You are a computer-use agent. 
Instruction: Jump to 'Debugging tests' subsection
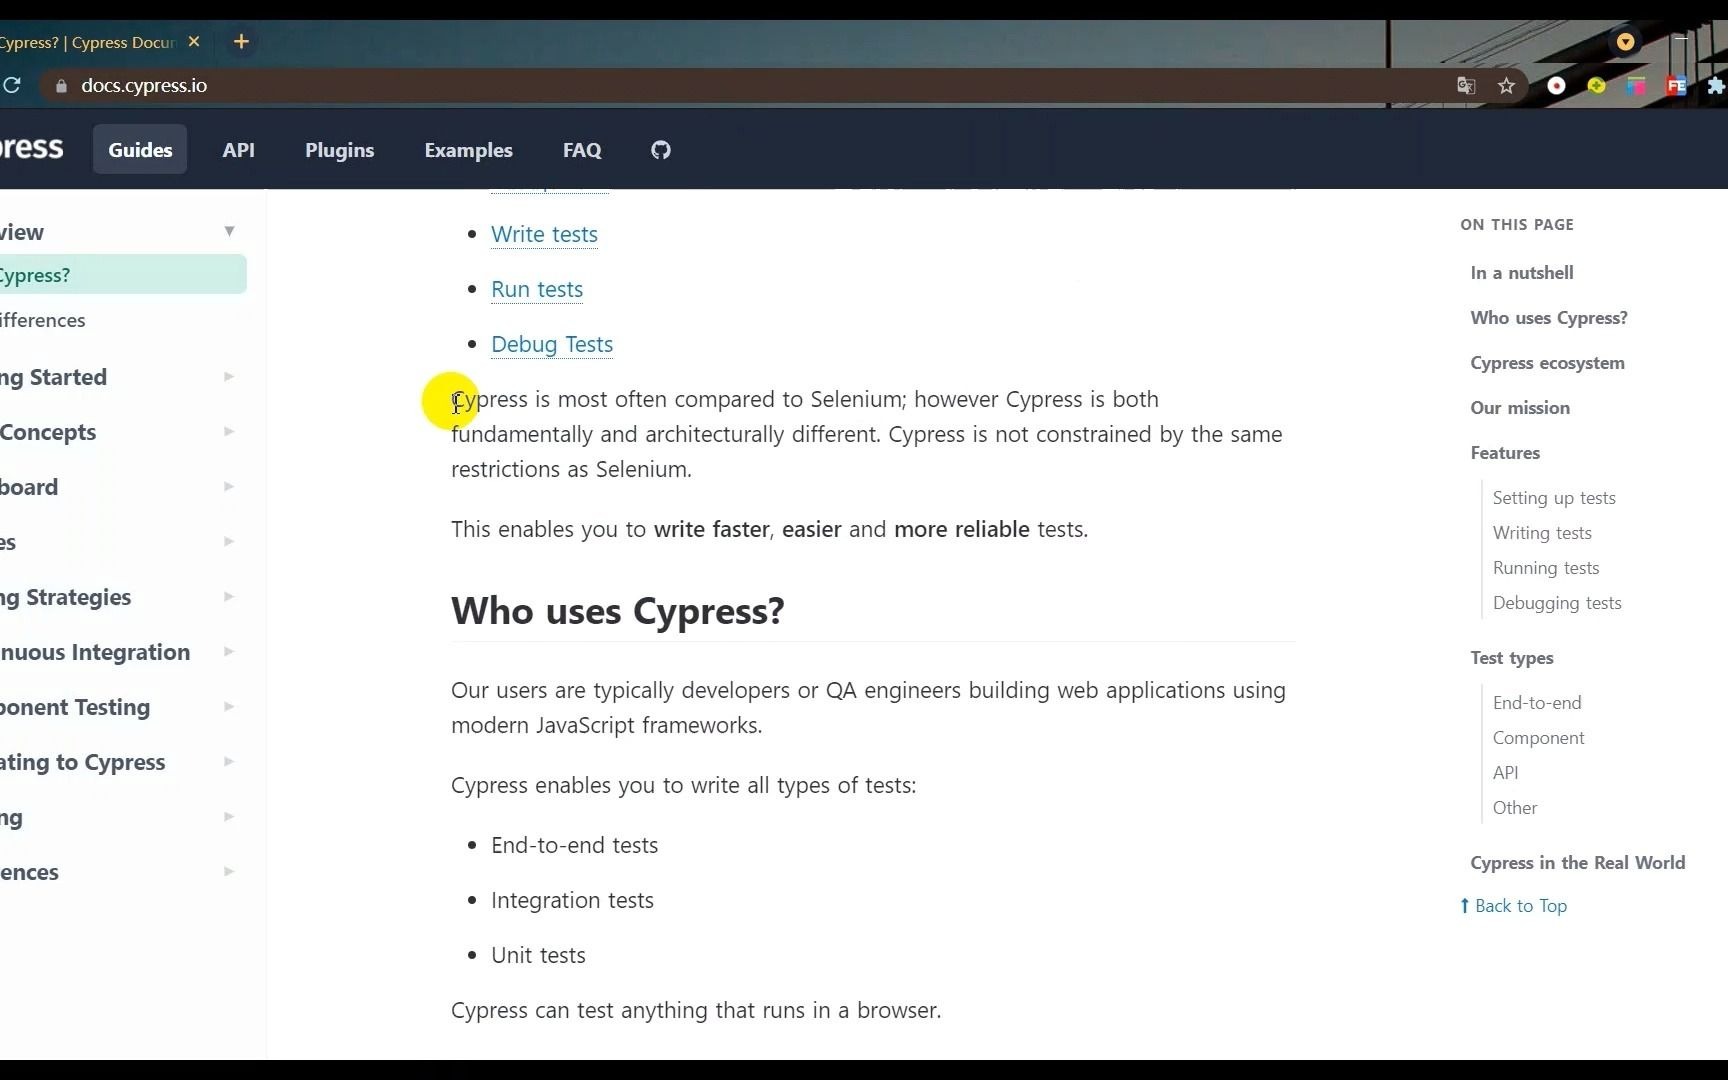(1557, 603)
